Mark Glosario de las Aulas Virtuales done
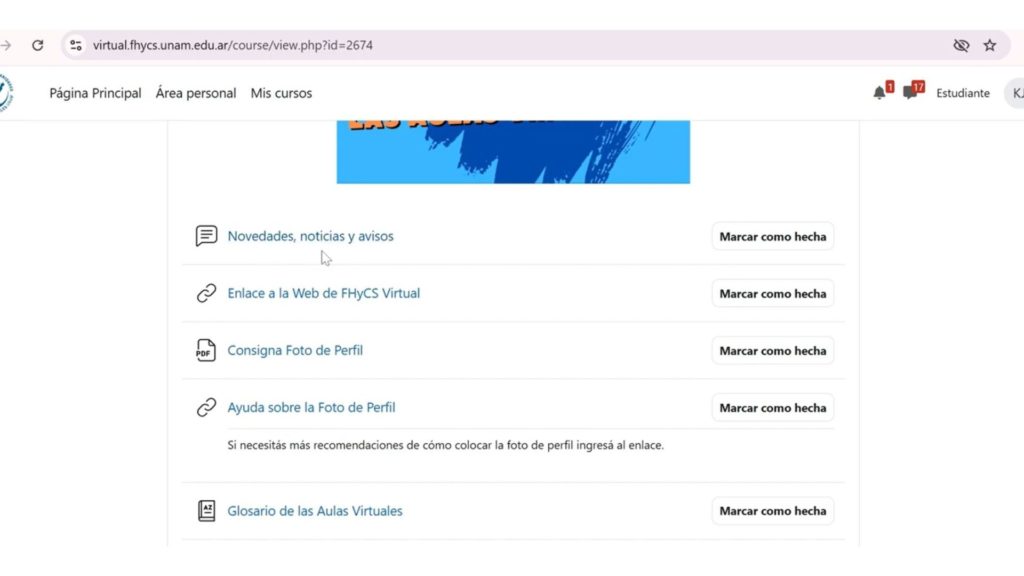The height and width of the screenshot is (576, 1024). (x=773, y=511)
